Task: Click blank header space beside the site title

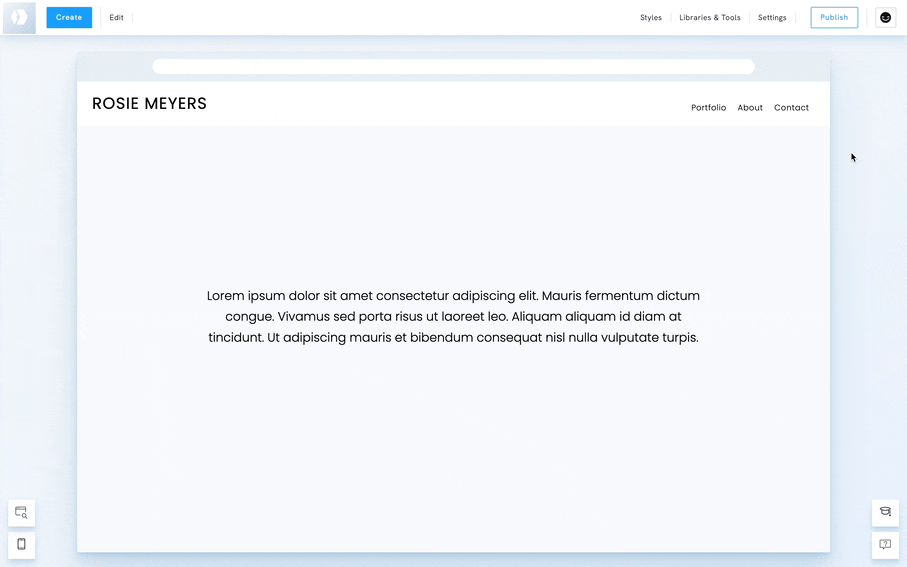Action: (x=440, y=104)
